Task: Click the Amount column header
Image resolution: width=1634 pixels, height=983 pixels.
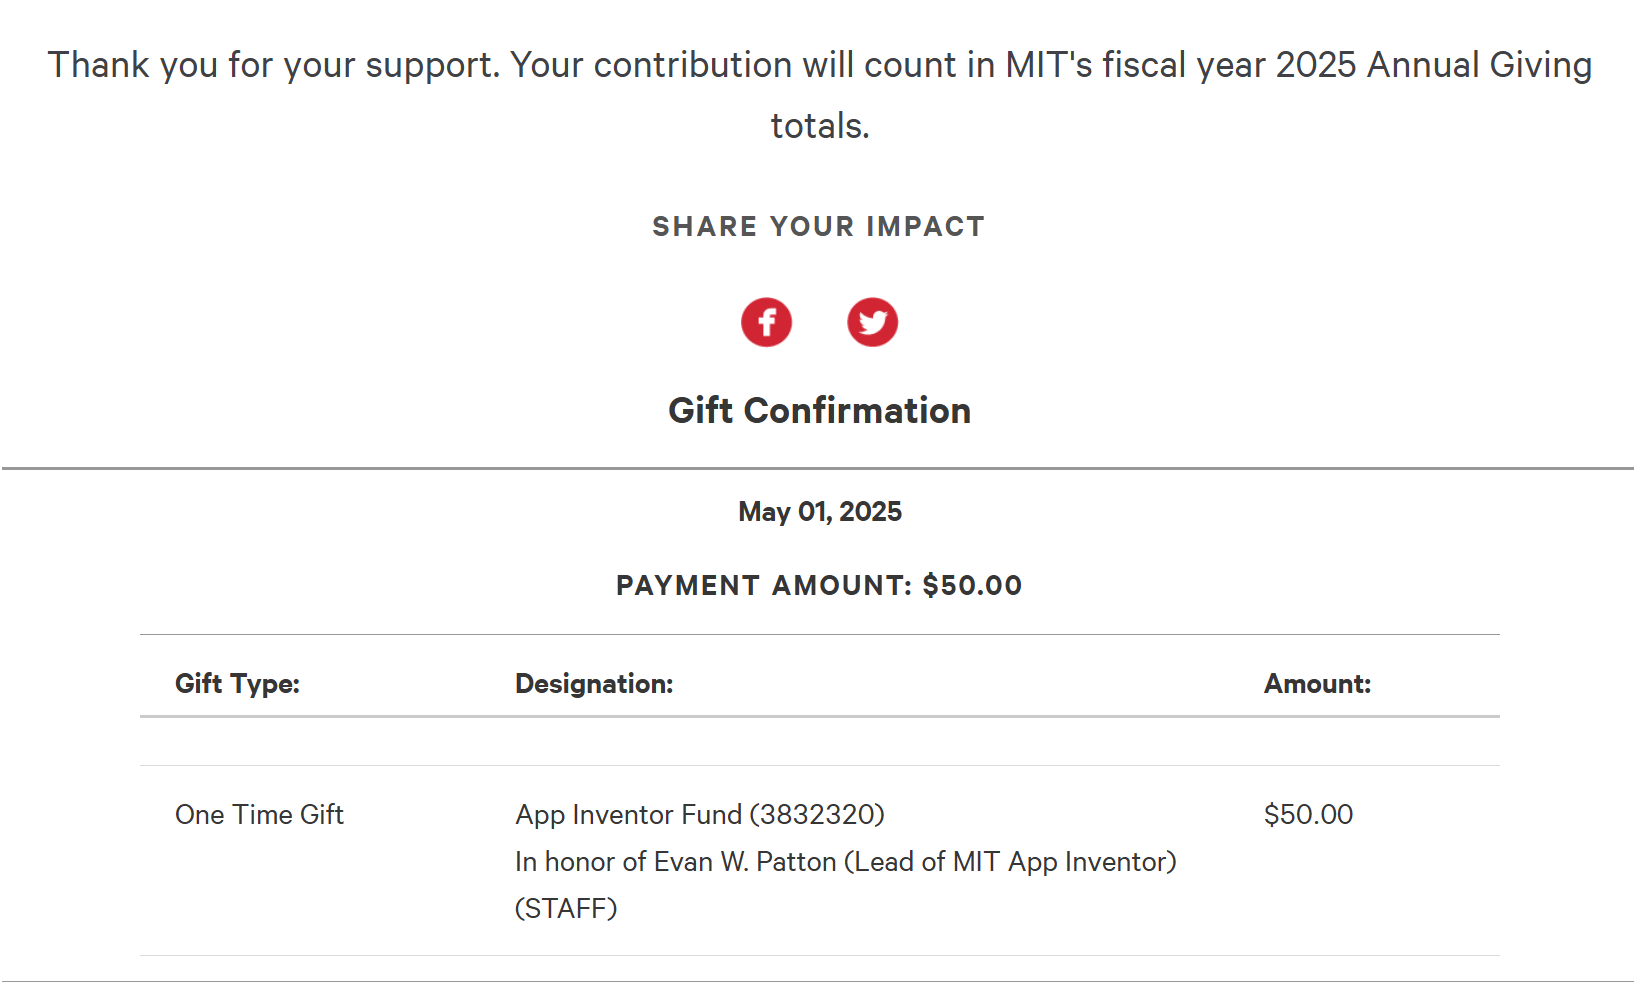Action: tap(1317, 684)
